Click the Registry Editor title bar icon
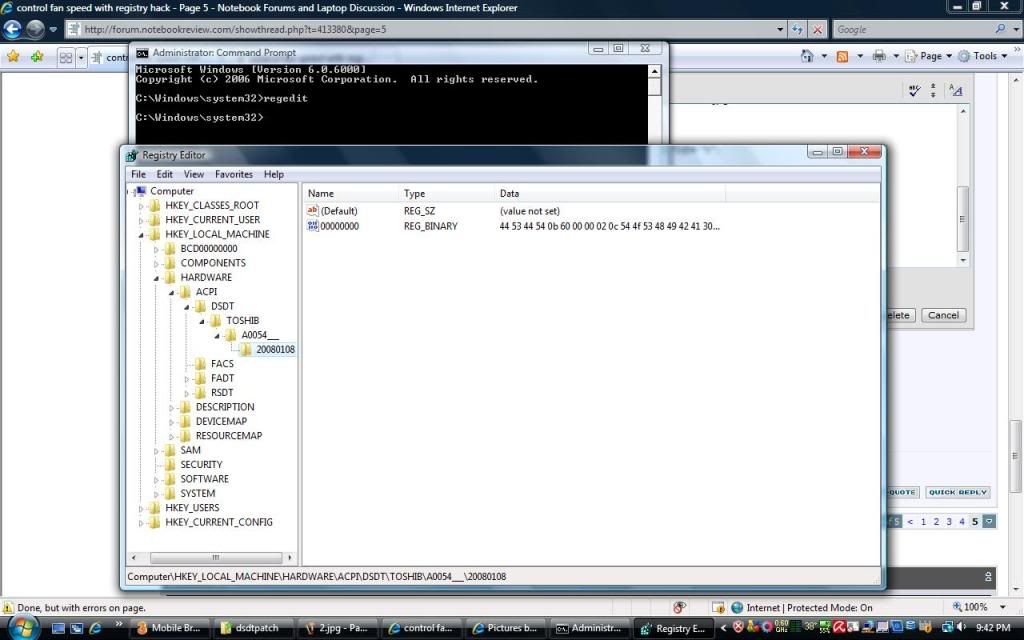 coord(132,155)
